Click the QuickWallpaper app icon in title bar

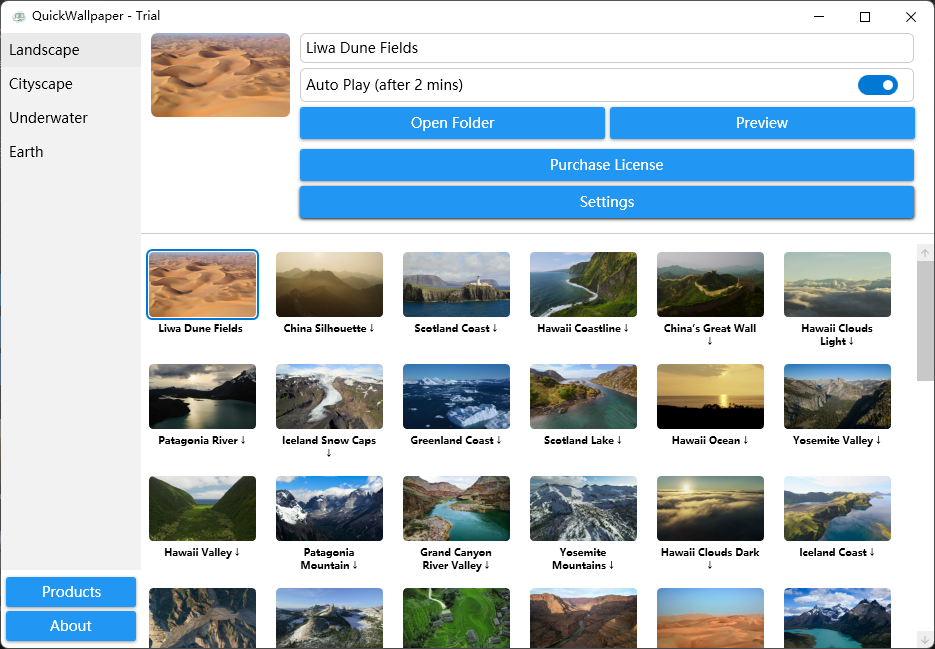[x=19, y=17]
